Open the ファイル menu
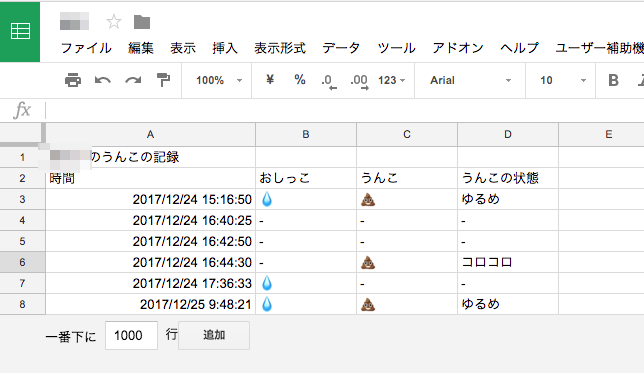This screenshot has height=373, width=644. pos(86,48)
